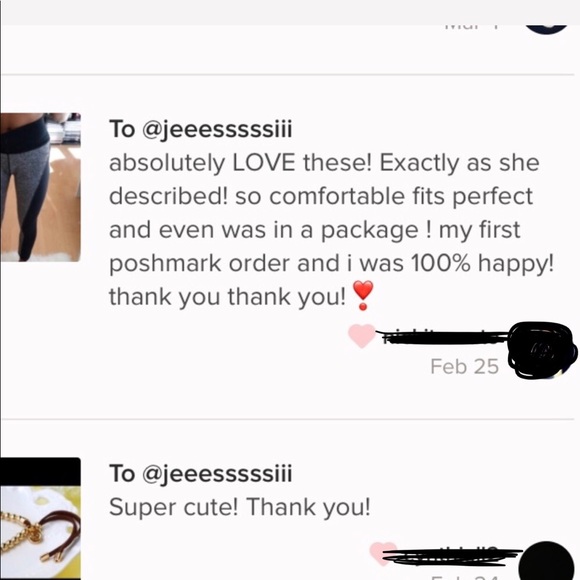
Task: Tap the 'poshmark order' text line
Action: click(202, 263)
